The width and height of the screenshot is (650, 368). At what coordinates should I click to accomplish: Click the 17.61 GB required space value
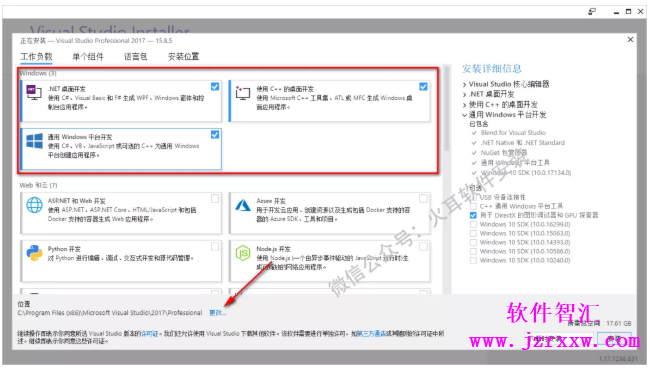click(618, 323)
